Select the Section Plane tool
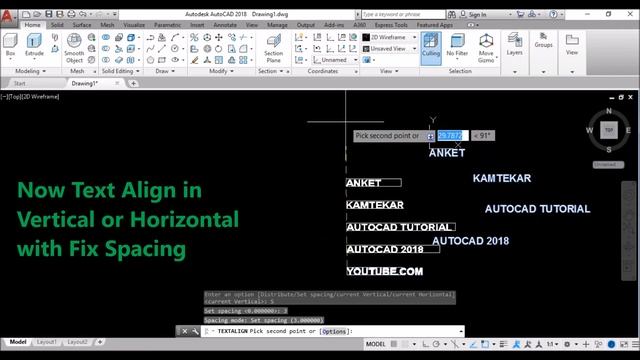 (273, 48)
